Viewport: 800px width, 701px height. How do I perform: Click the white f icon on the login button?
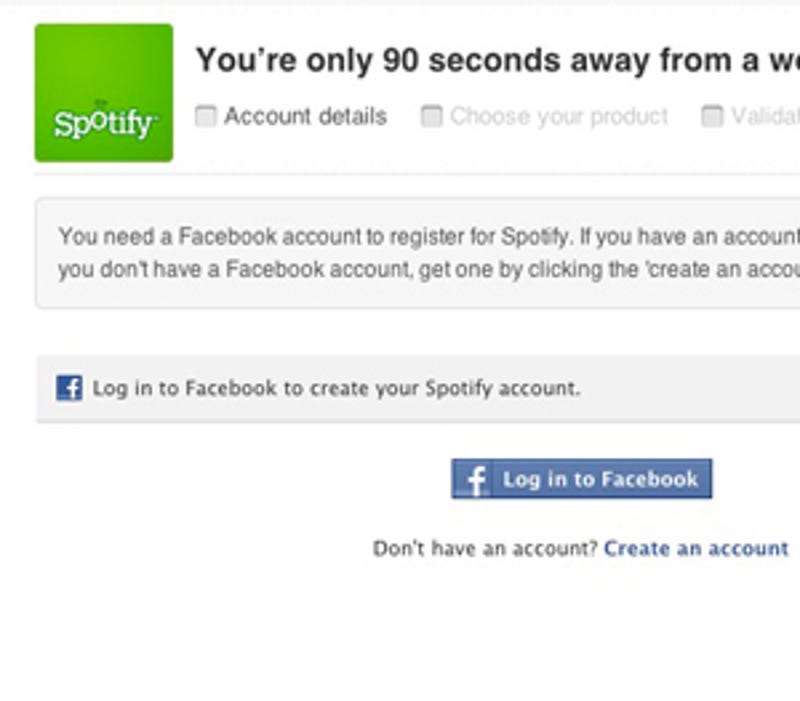coord(477,479)
